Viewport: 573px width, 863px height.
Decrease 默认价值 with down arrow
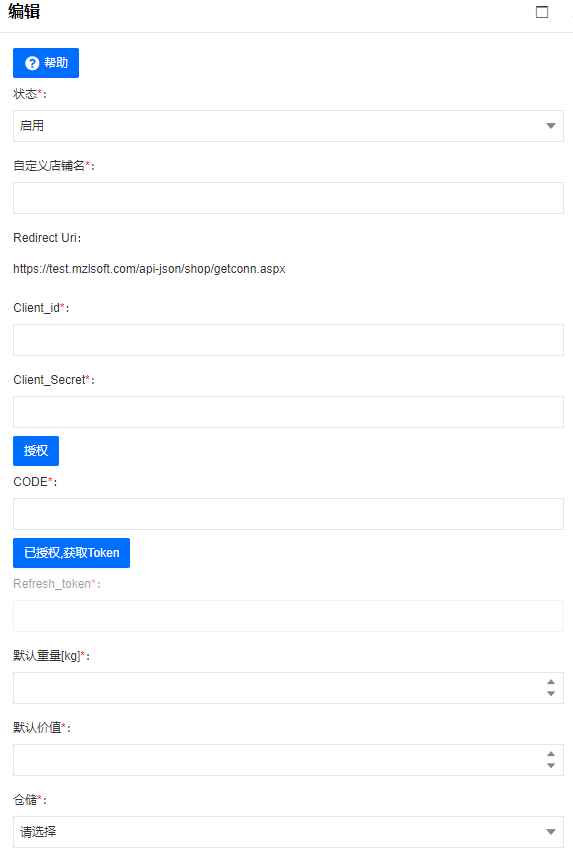click(551, 766)
